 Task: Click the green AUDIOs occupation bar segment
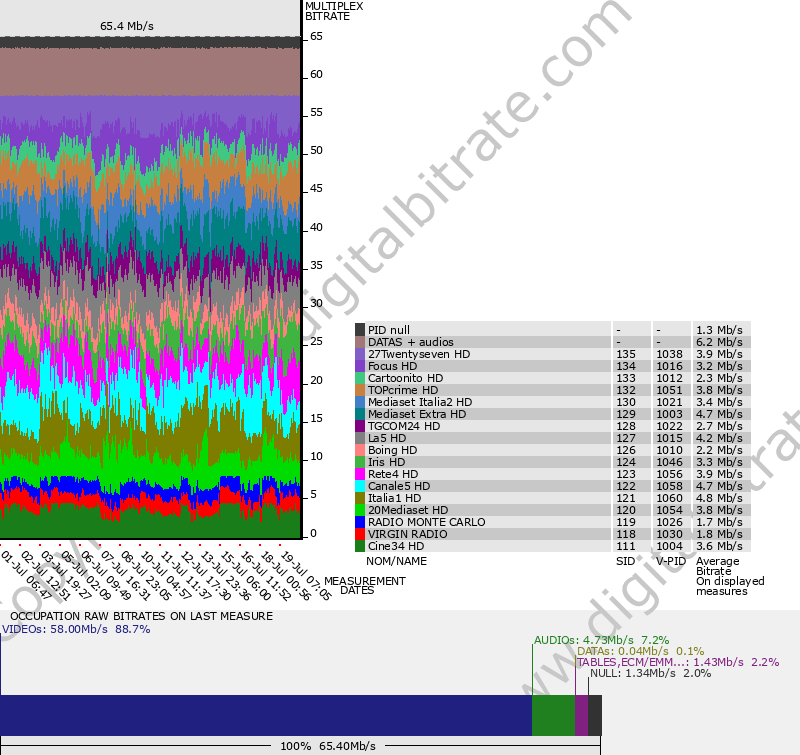(x=554, y=715)
